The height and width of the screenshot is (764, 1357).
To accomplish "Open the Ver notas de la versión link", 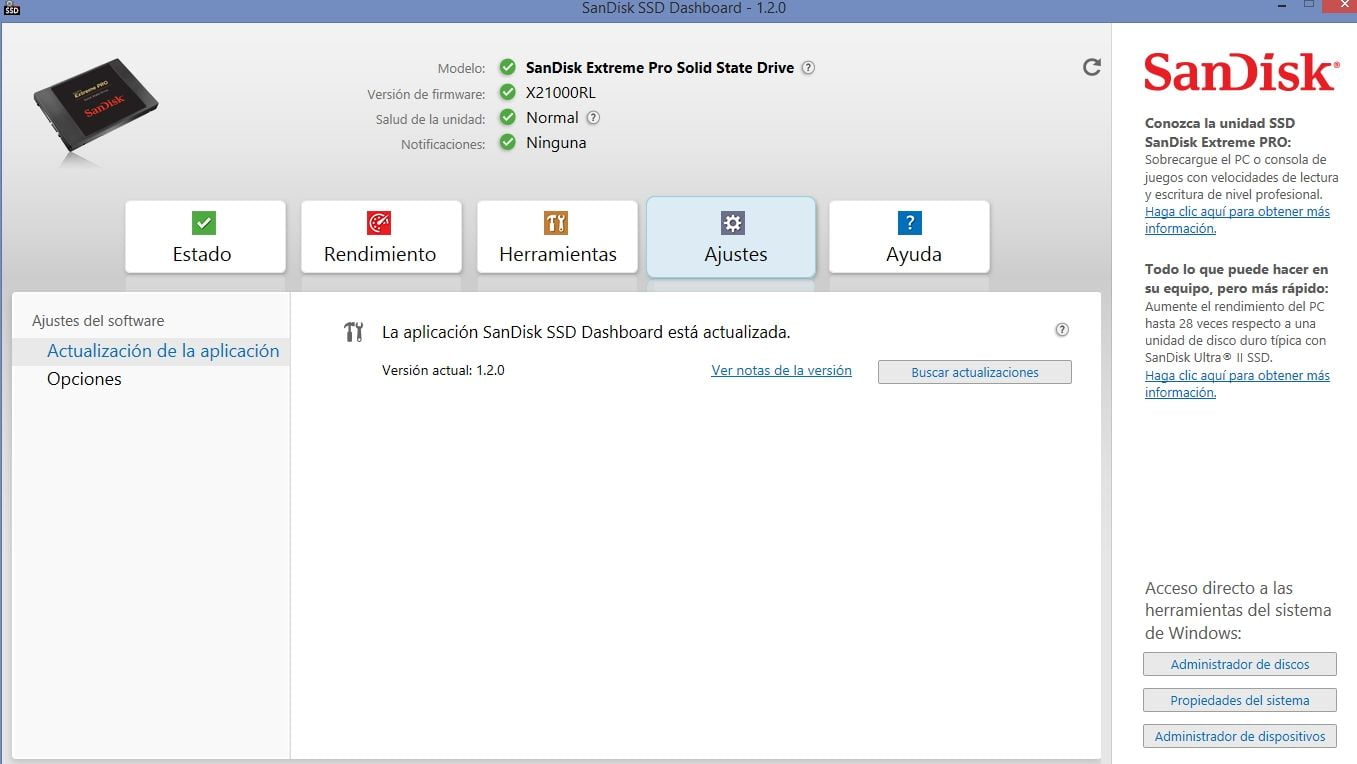I will (x=781, y=370).
